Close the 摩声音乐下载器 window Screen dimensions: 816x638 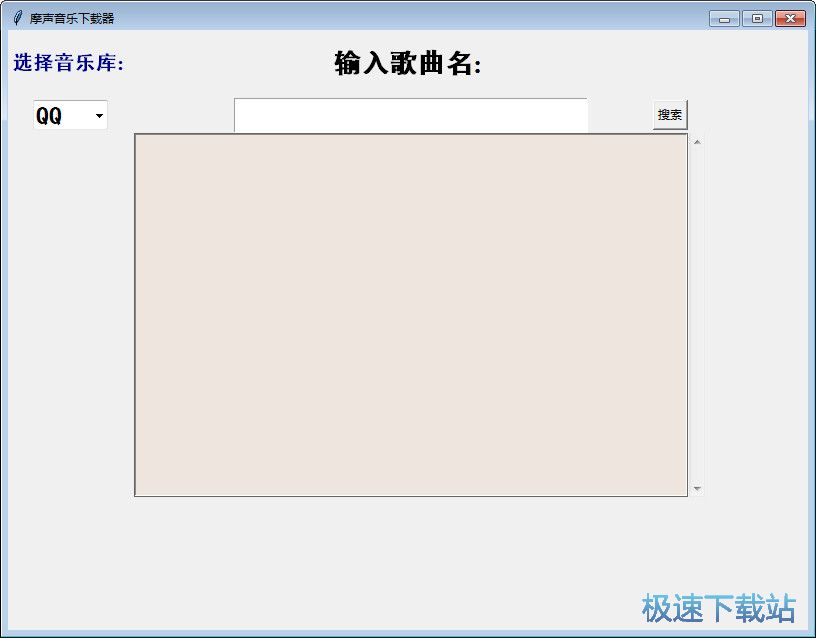coord(789,18)
